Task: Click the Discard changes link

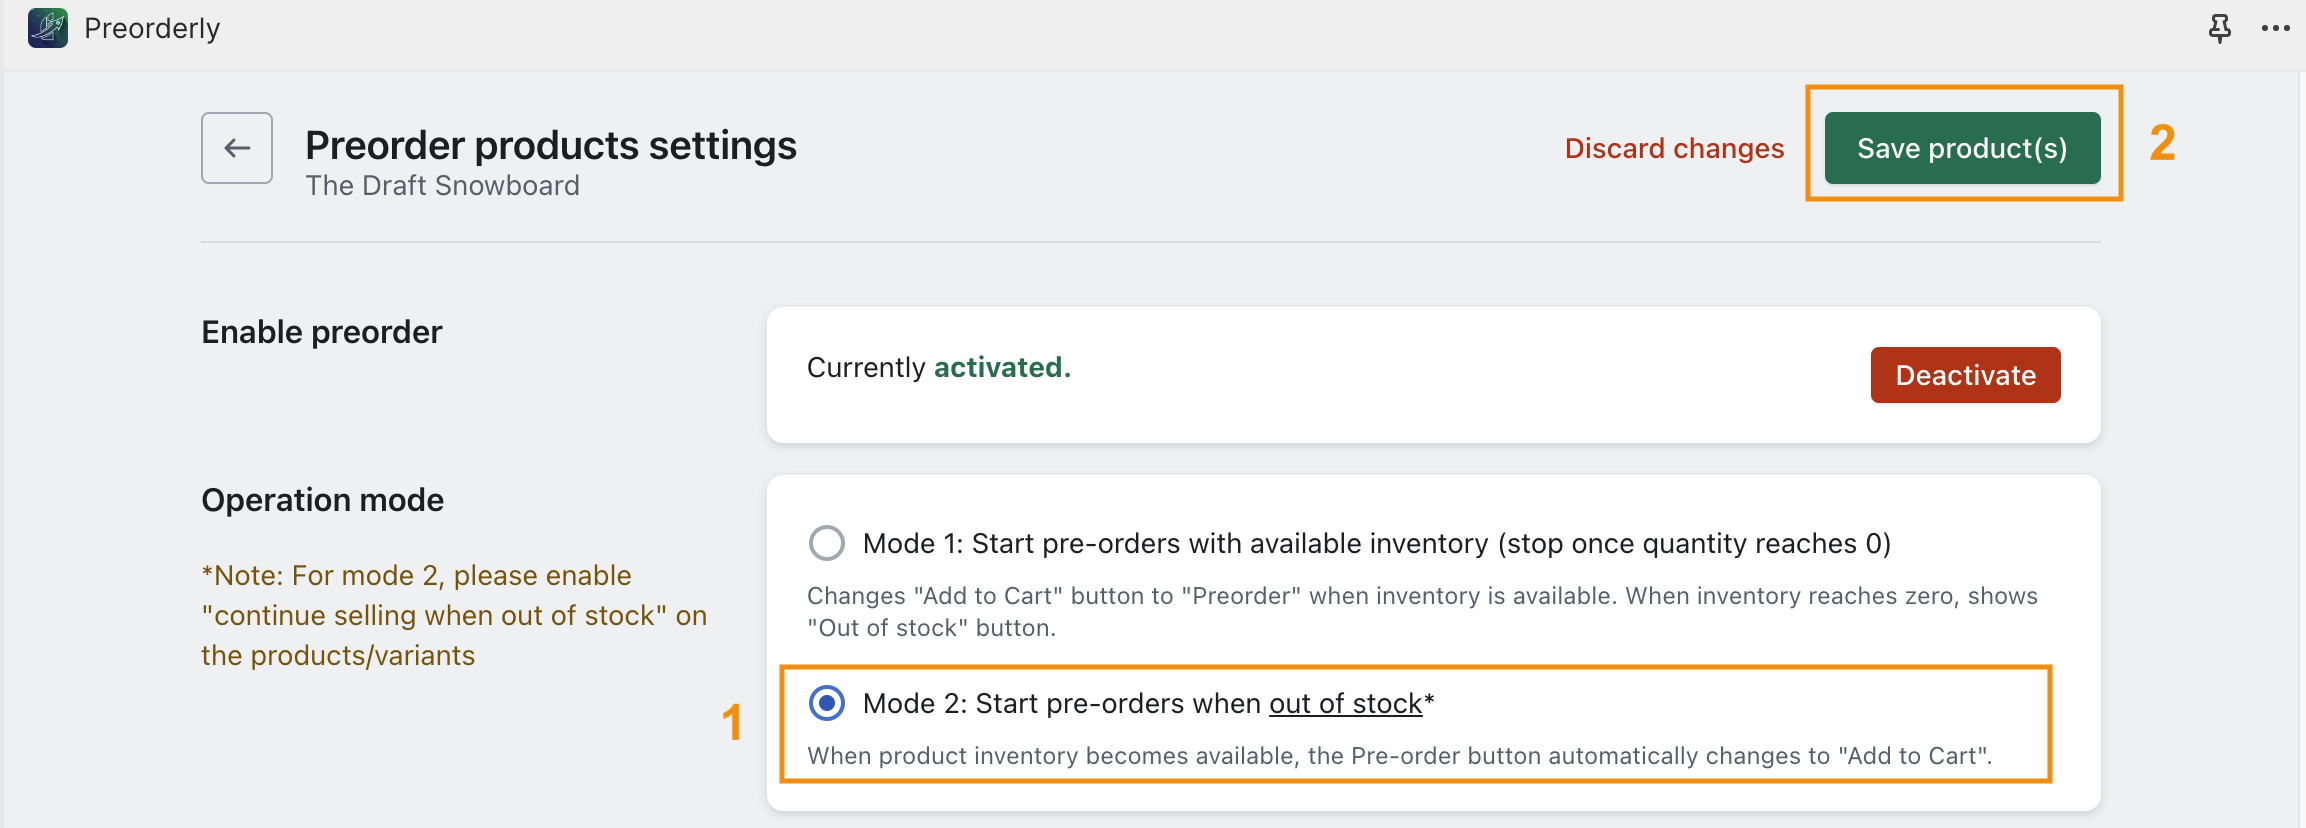Action: tap(1674, 148)
